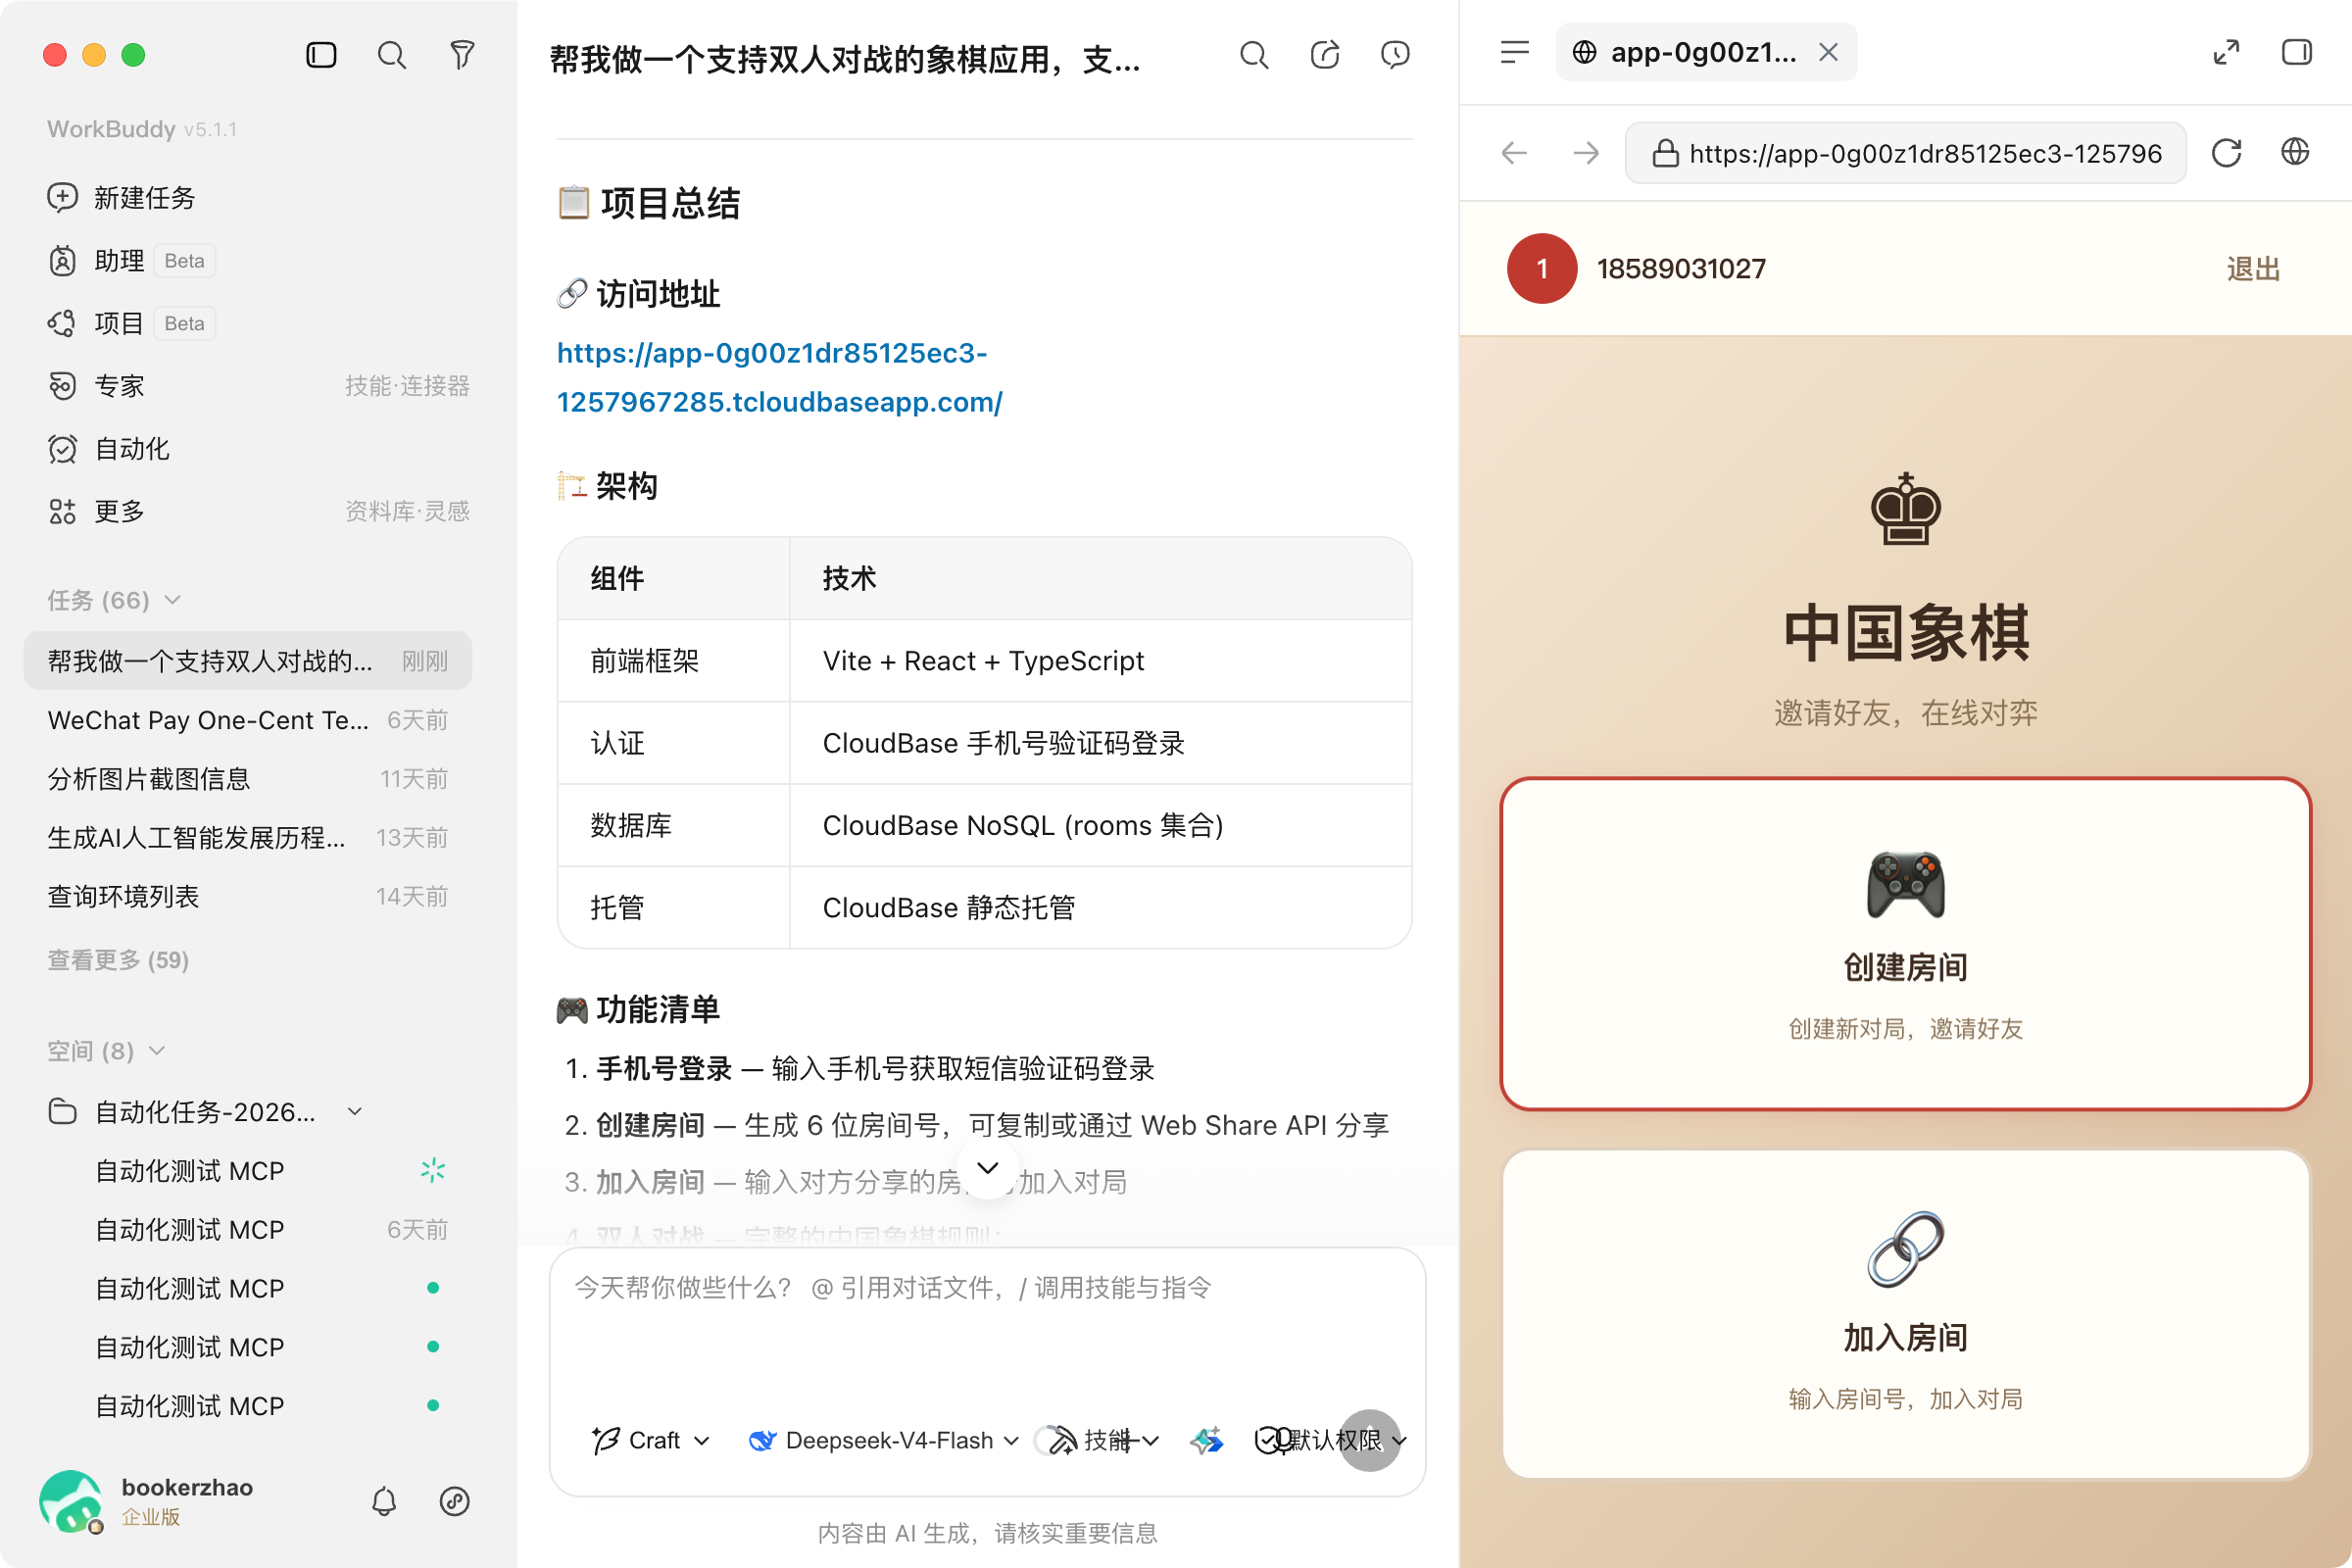Click the app-0g00z1 preview tab
Screen dimensions: 2352x1568
click(1706, 52)
